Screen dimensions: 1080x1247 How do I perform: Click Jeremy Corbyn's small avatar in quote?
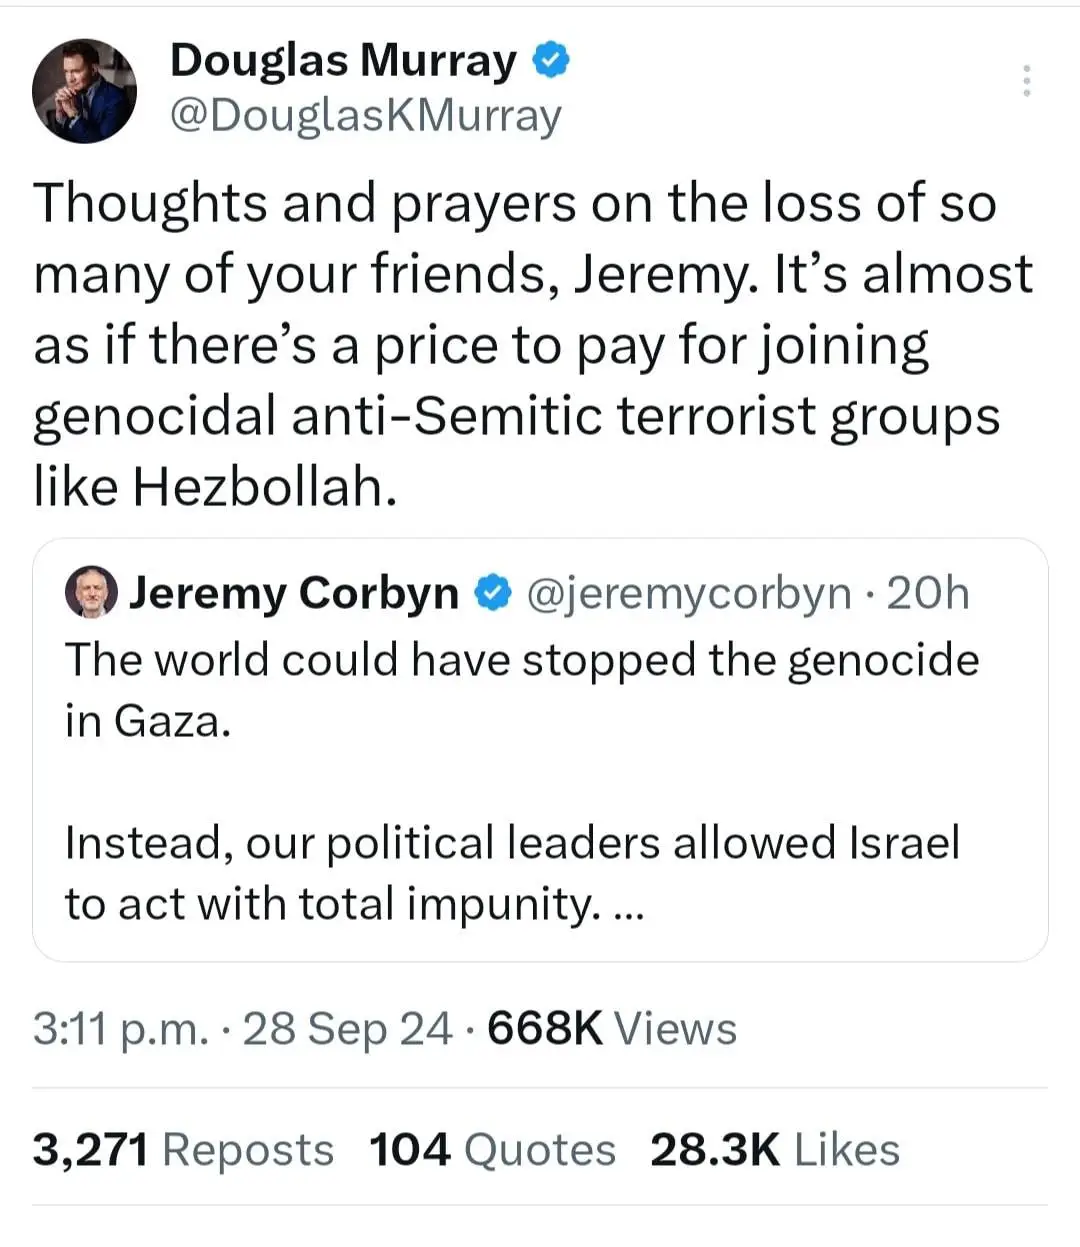coord(91,594)
